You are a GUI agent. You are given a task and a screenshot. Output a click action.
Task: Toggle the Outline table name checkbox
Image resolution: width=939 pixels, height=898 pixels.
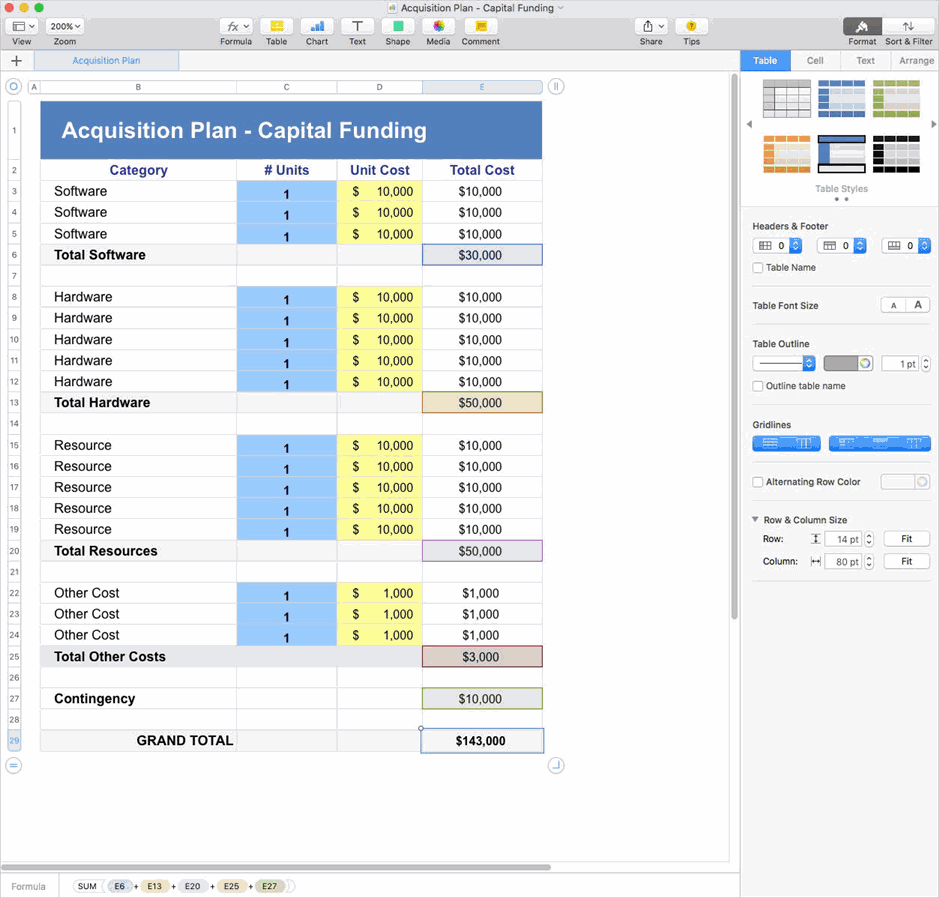757,386
